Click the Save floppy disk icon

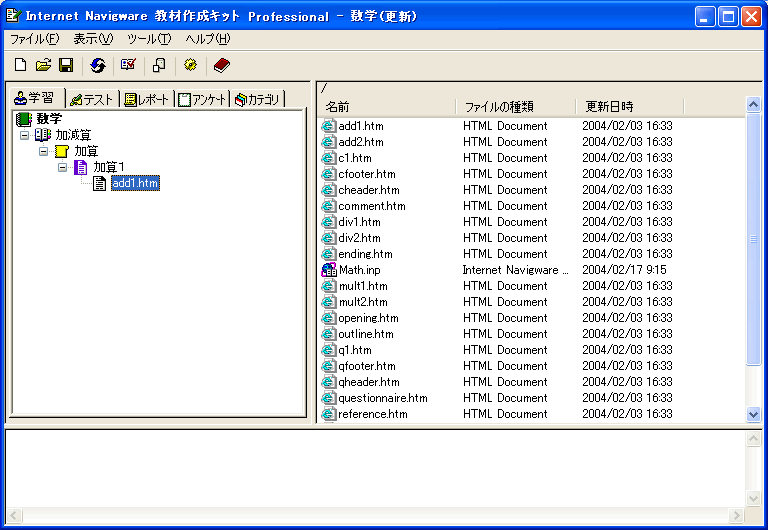point(66,65)
